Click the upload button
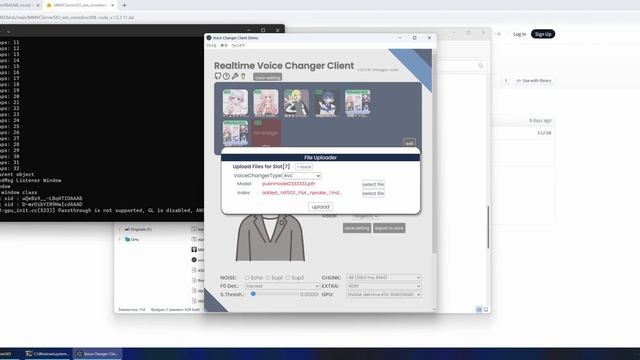640x360 pixels. (320, 207)
